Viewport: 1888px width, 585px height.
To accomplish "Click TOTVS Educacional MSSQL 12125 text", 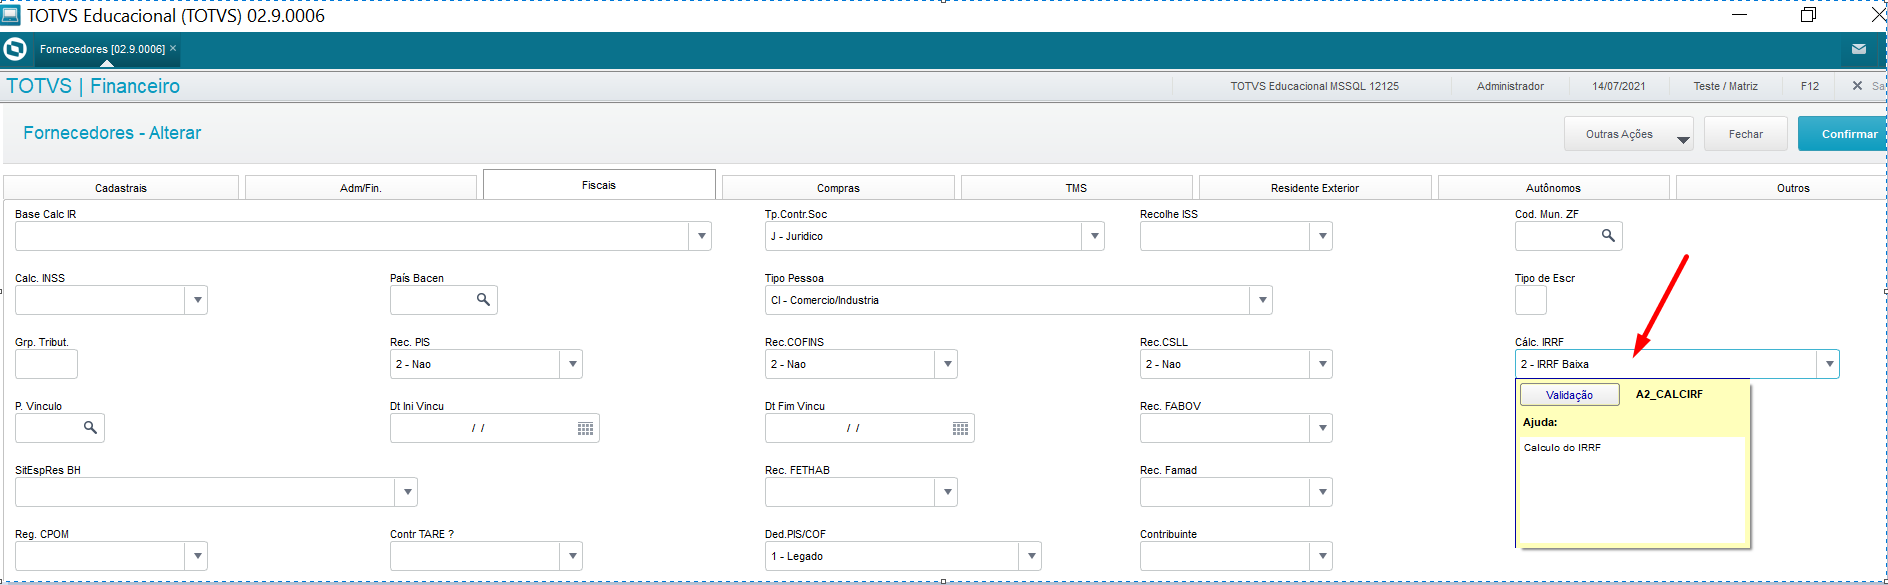I will click(x=1314, y=86).
